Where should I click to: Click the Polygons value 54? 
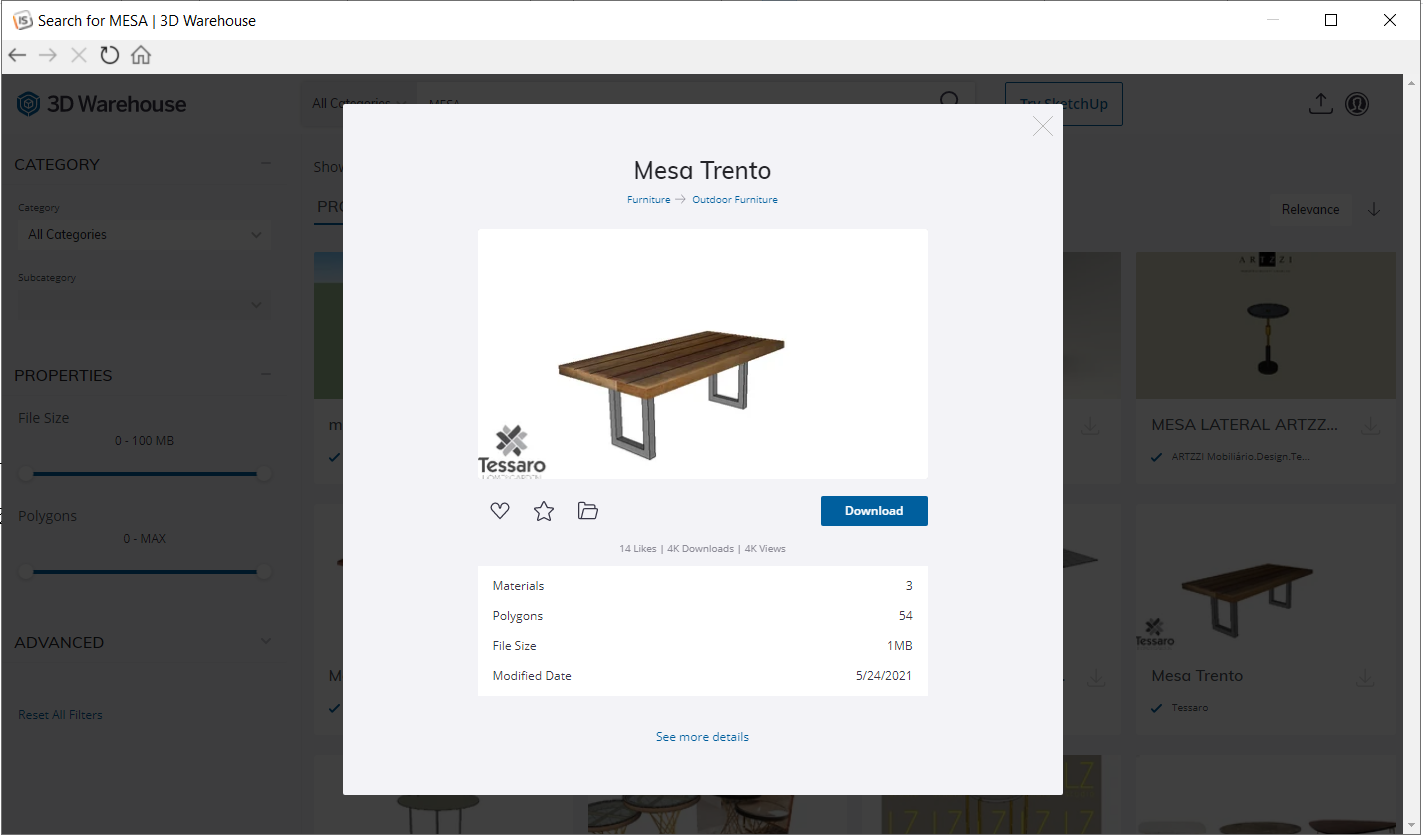(906, 616)
